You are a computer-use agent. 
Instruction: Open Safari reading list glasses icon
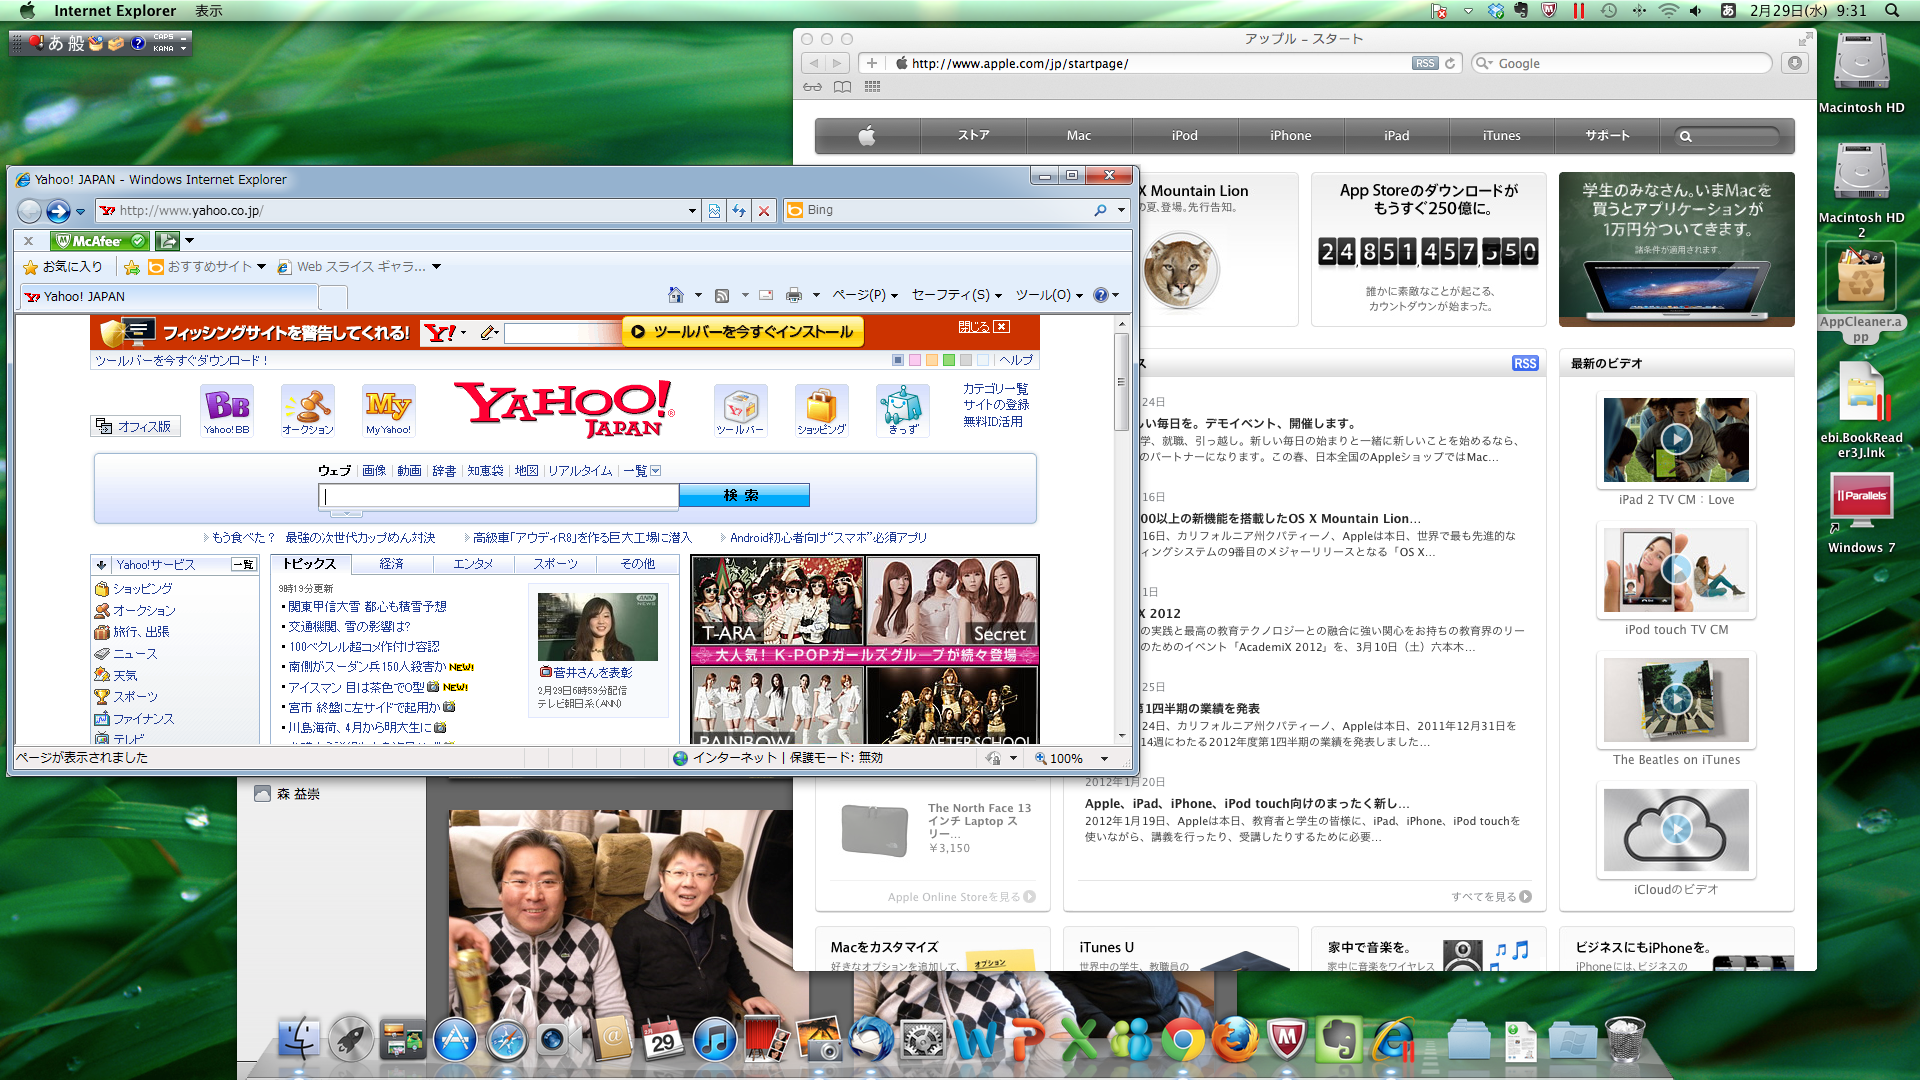point(812,87)
